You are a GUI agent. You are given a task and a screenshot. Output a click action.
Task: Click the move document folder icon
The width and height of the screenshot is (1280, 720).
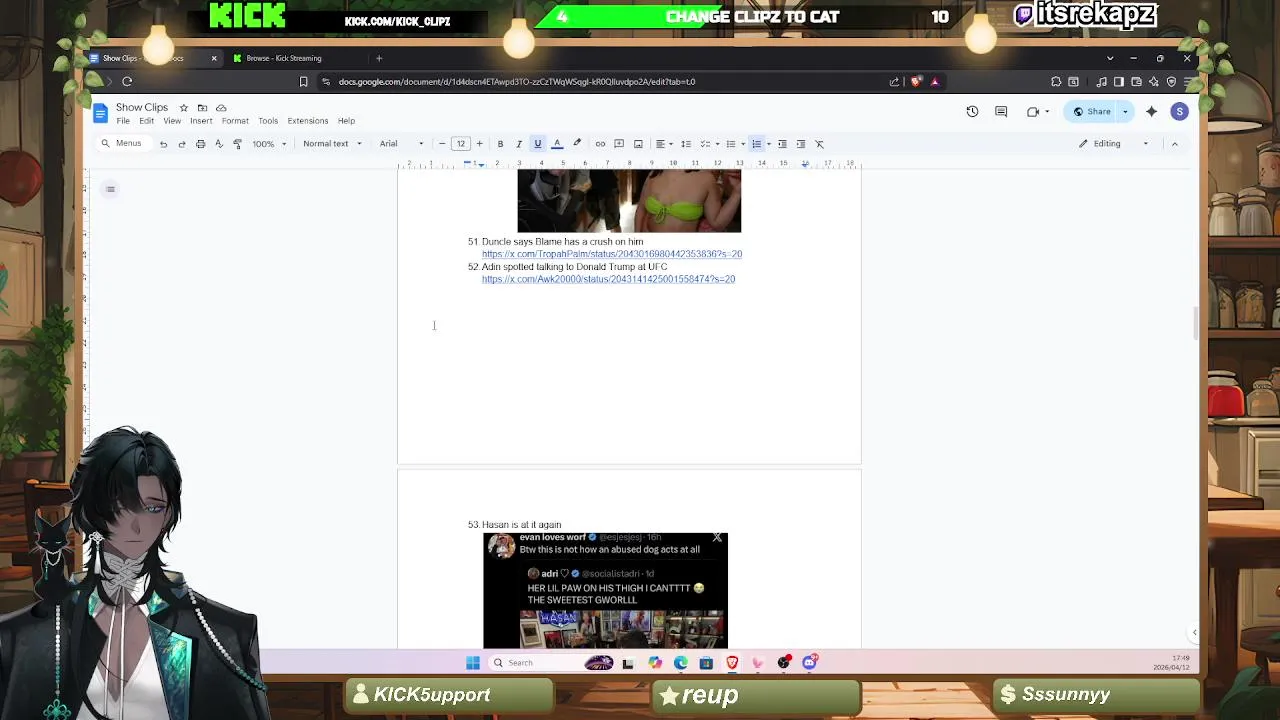(202, 108)
